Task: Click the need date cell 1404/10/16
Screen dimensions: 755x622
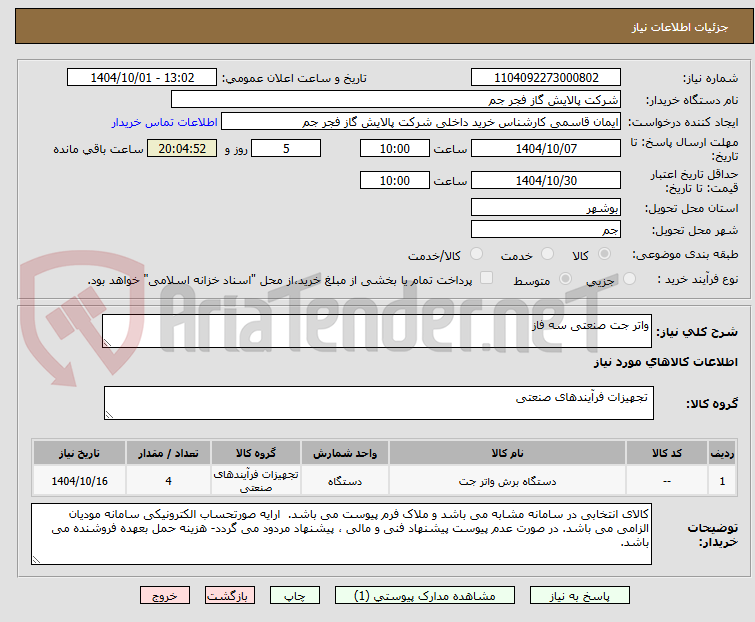Action: point(79,481)
